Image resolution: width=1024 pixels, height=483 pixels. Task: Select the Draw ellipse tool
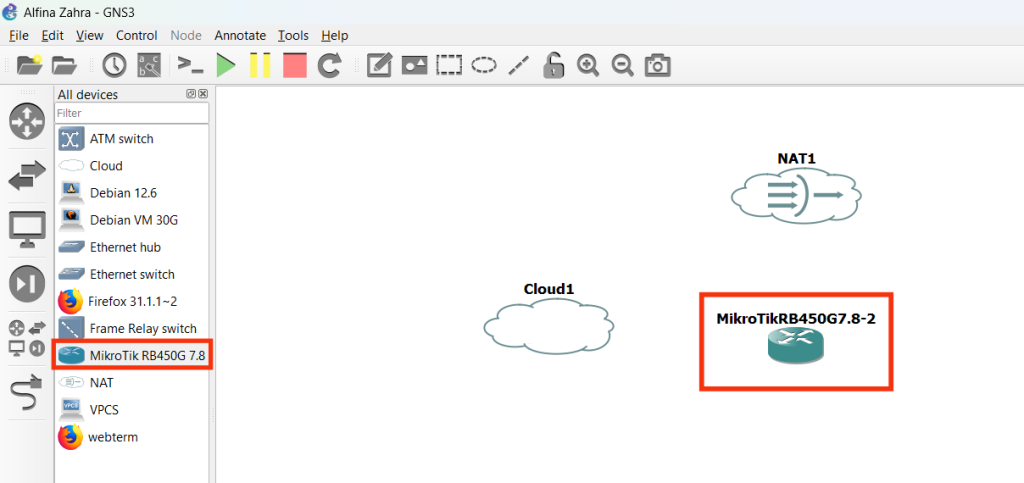484,66
